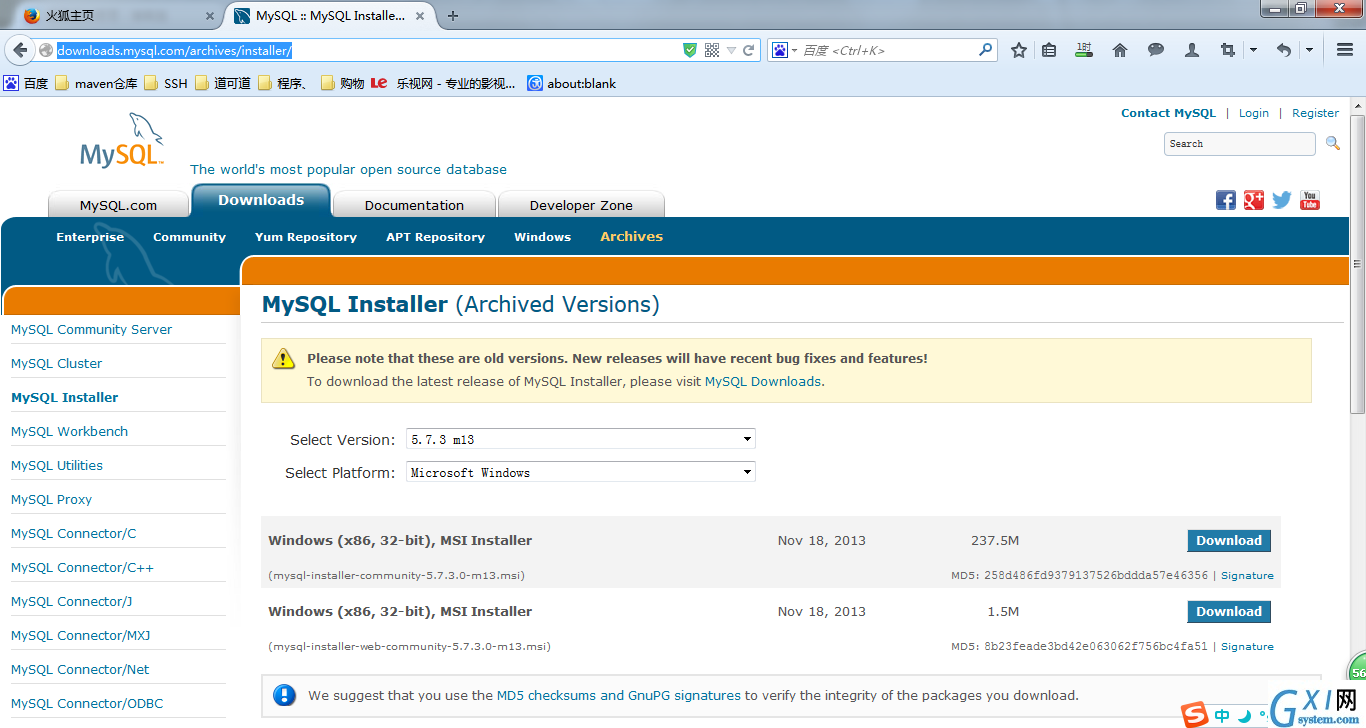Open the user account silhouette icon
The width and height of the screenshot is (1366, 728).
click(1192, 50)
